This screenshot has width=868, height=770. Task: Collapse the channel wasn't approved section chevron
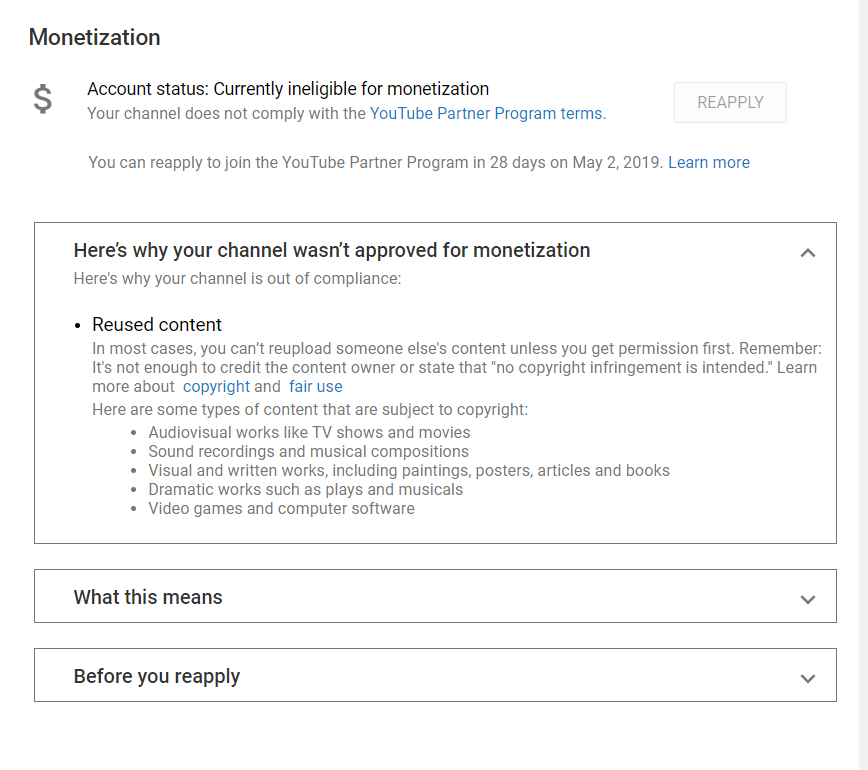point(808,253)
